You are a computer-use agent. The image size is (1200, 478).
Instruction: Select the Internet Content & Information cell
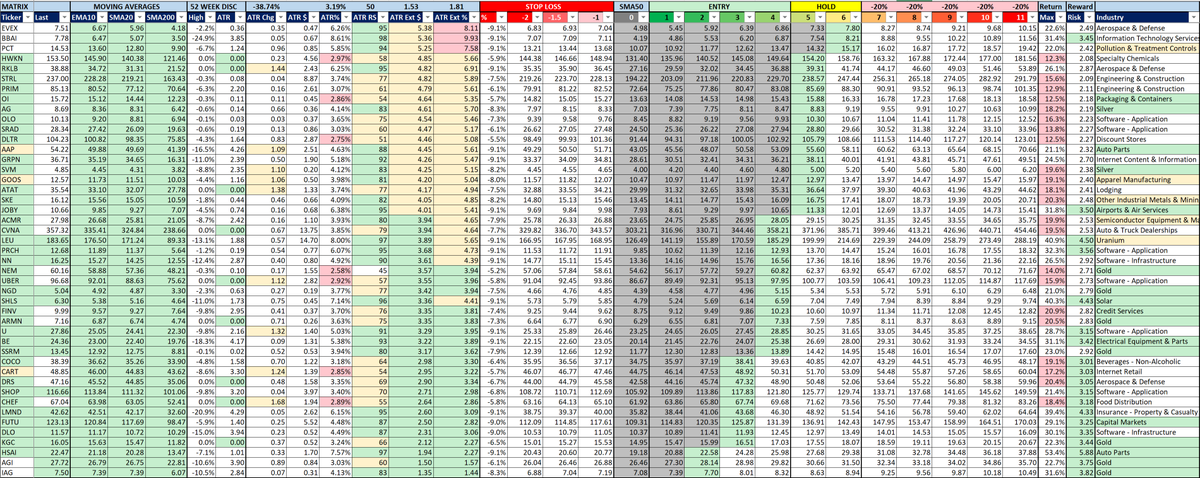click(1147, 160)
